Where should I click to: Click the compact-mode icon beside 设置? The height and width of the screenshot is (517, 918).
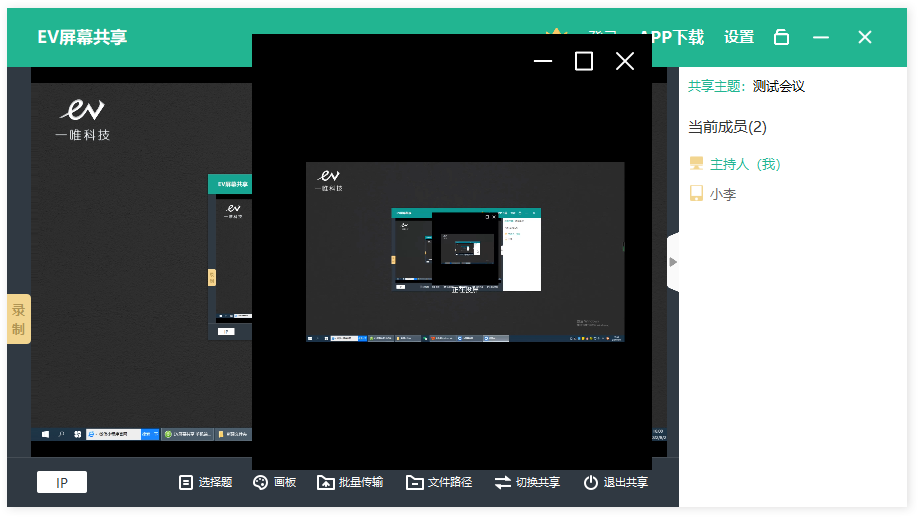pyautogui.click(x=782, y=37)
